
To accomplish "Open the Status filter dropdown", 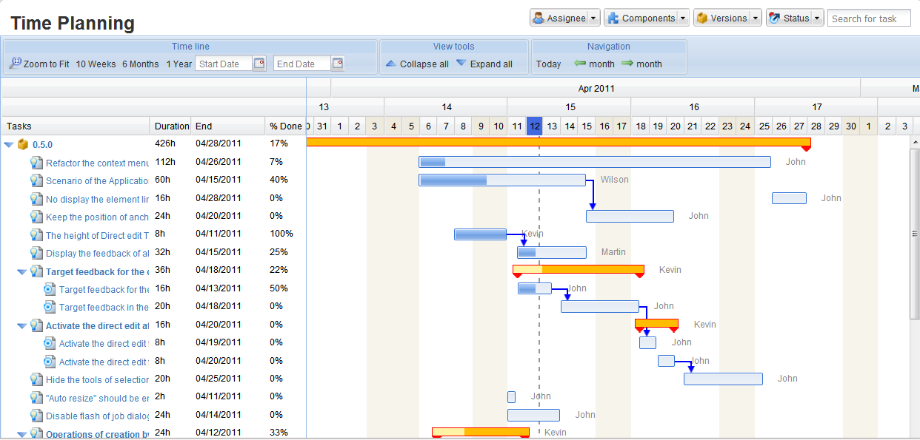I will pyautogui.click(x=794, y=18).
